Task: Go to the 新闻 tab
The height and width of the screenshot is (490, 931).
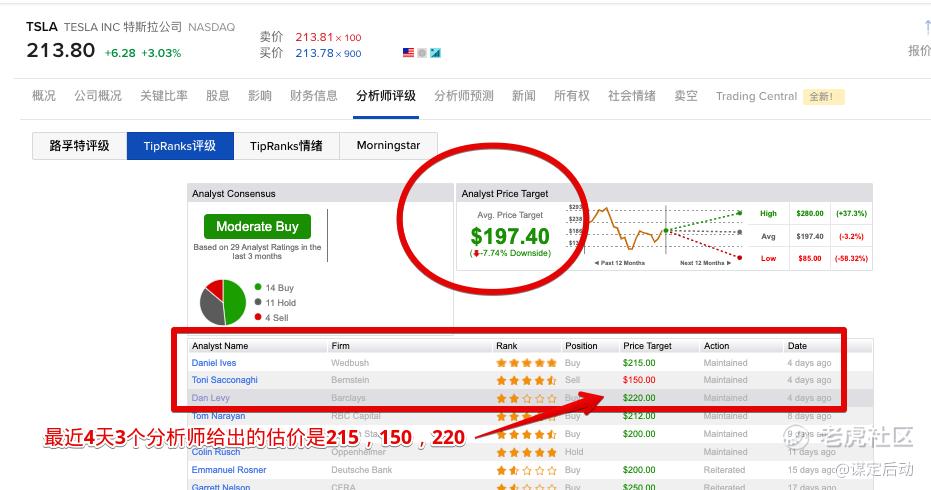Action: tap(524, 96)
